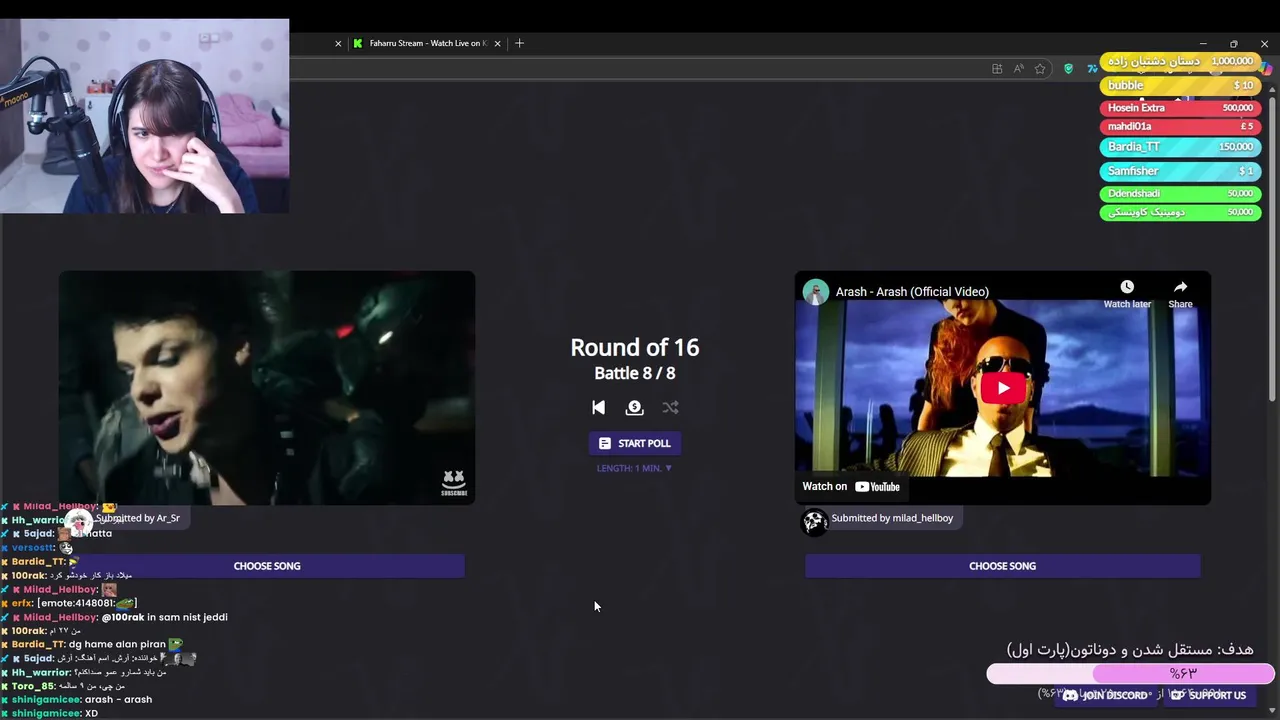Choose the song submitted by Ar_Sr
The height and width of the screenshot is (720, 1280).
coord(267,566)
